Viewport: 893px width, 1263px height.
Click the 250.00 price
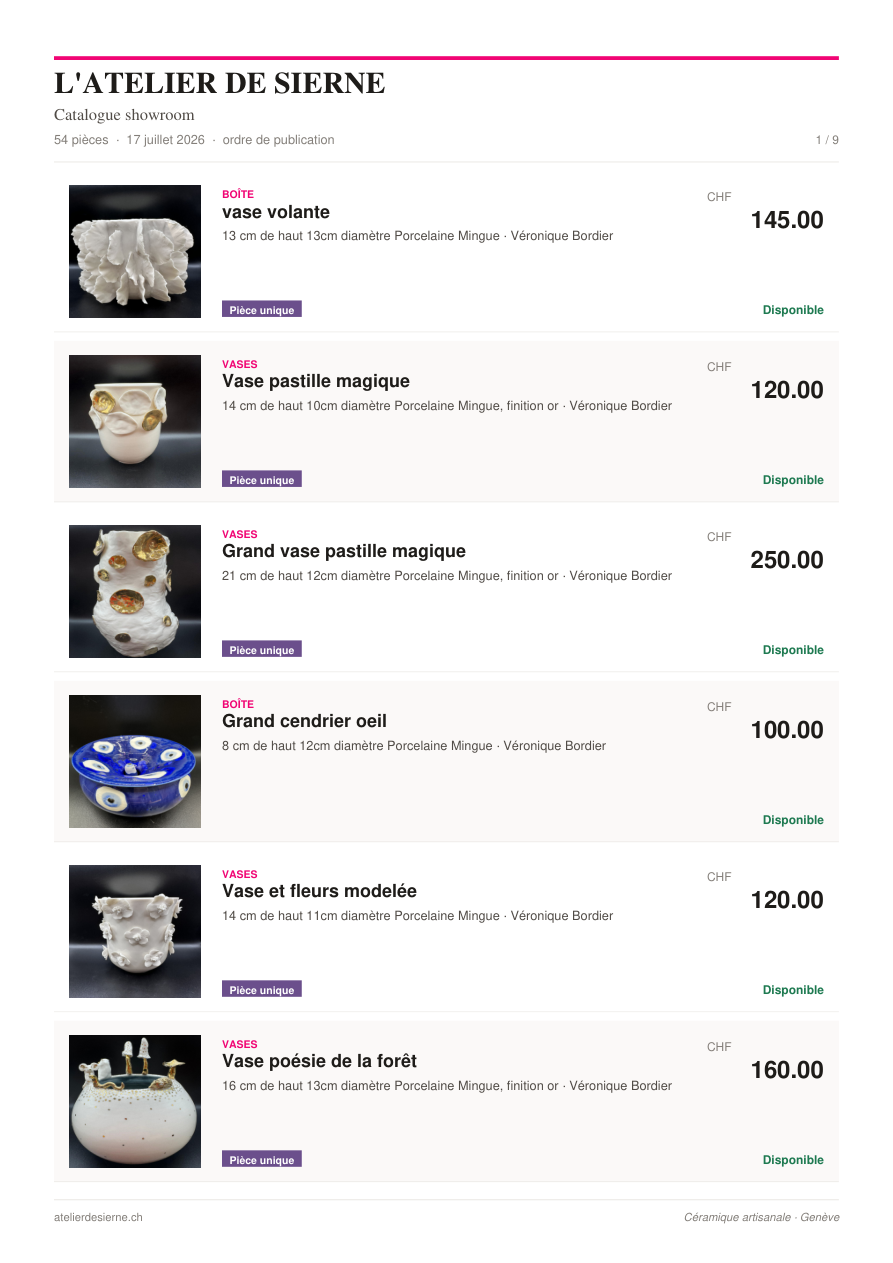787,560
